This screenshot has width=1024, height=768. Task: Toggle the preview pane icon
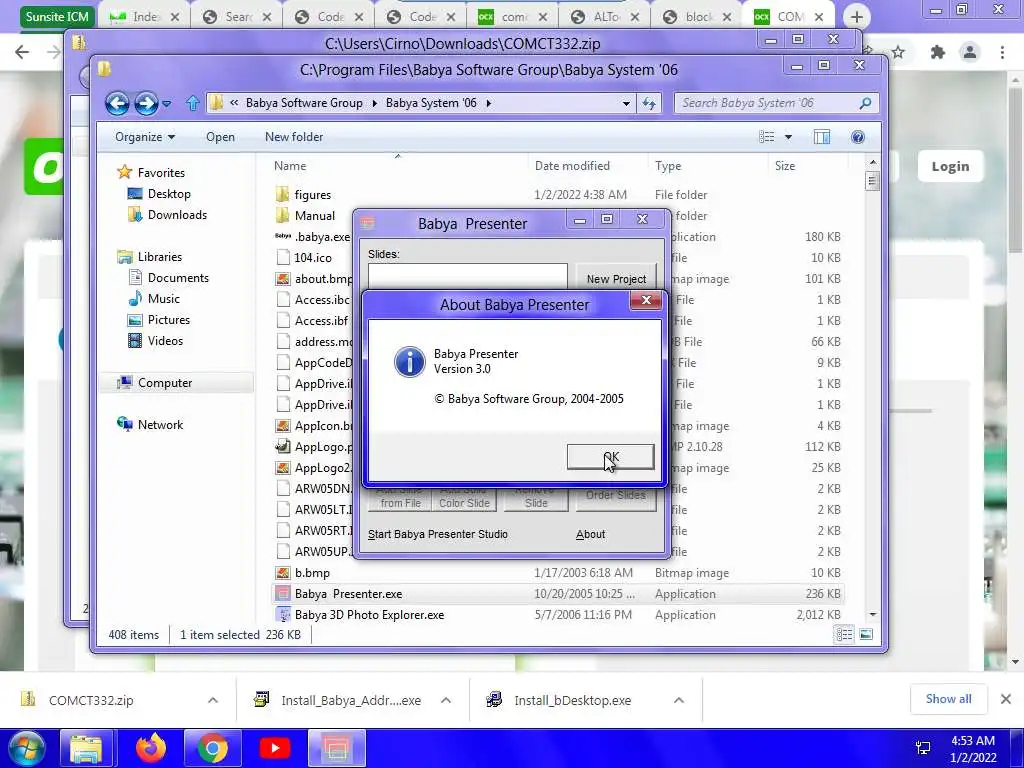click(x=822, y=137)
